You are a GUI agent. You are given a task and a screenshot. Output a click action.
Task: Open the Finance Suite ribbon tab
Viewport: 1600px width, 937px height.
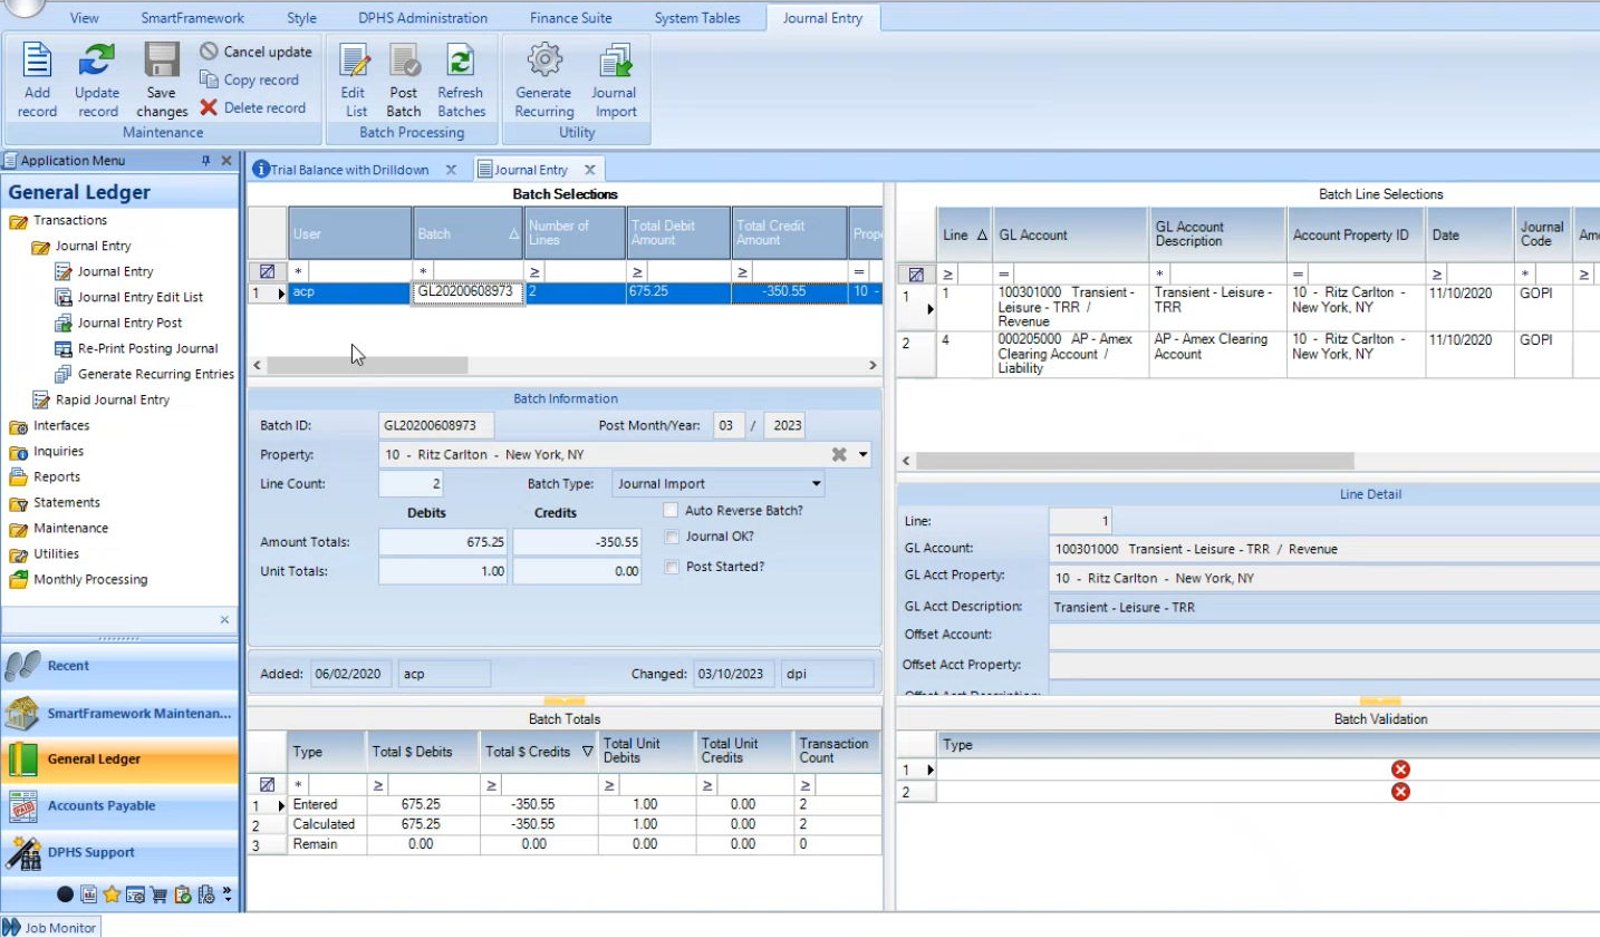(570, 18)
